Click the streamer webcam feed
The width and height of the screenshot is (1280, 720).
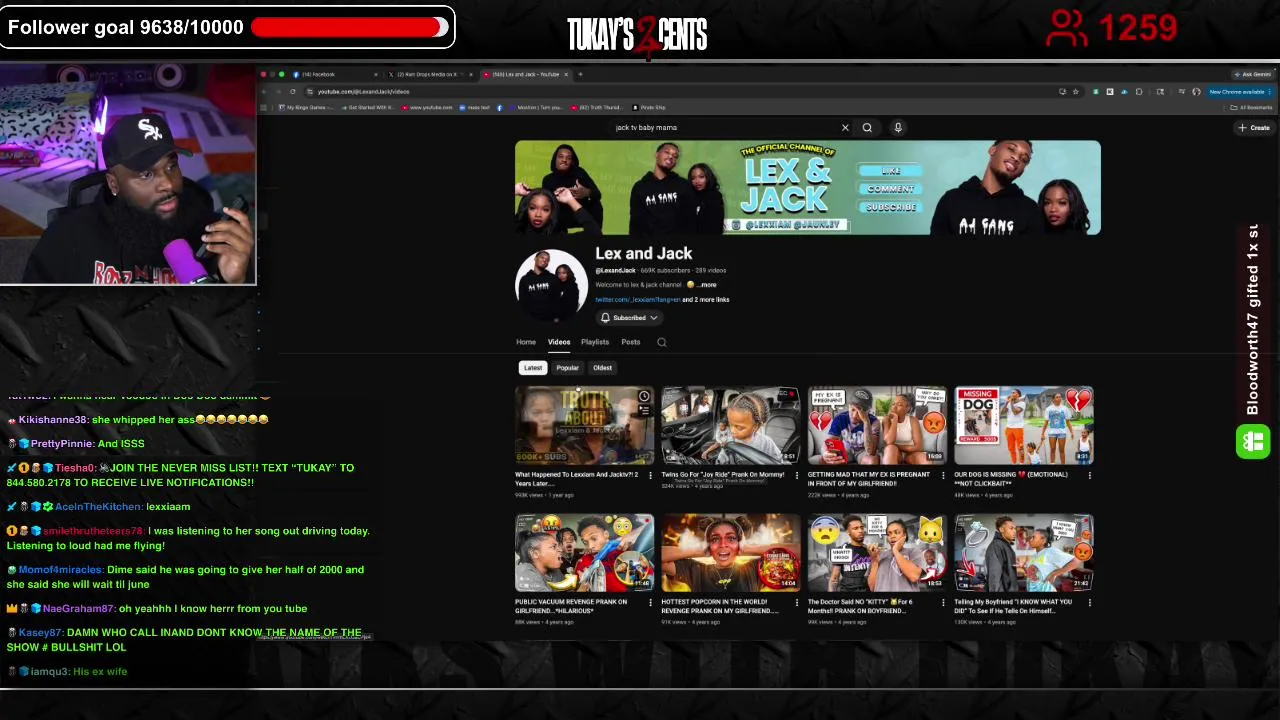pos(128,176)
